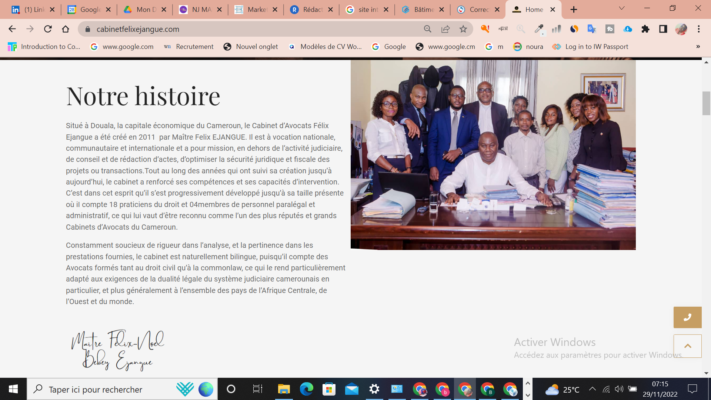Show hidden system tray icons
The width and height of the screenshot is (711, 400).
click(592, 389)
